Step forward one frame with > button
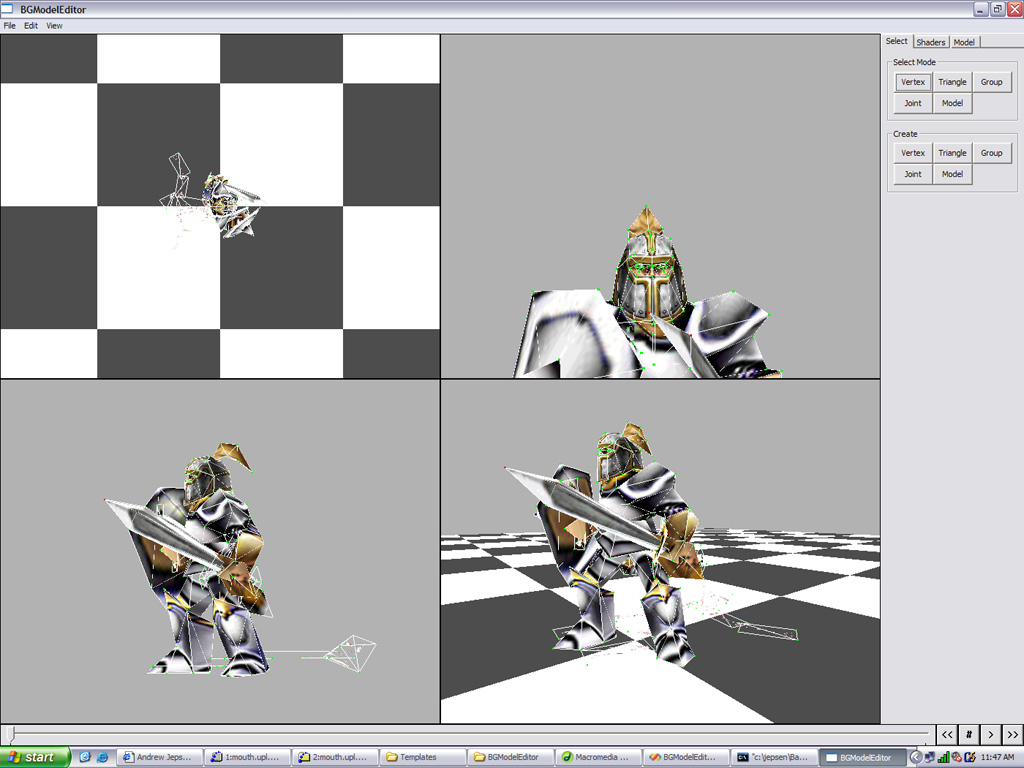This screenshot has height=768, width=1024. click(x=990, y=734)
